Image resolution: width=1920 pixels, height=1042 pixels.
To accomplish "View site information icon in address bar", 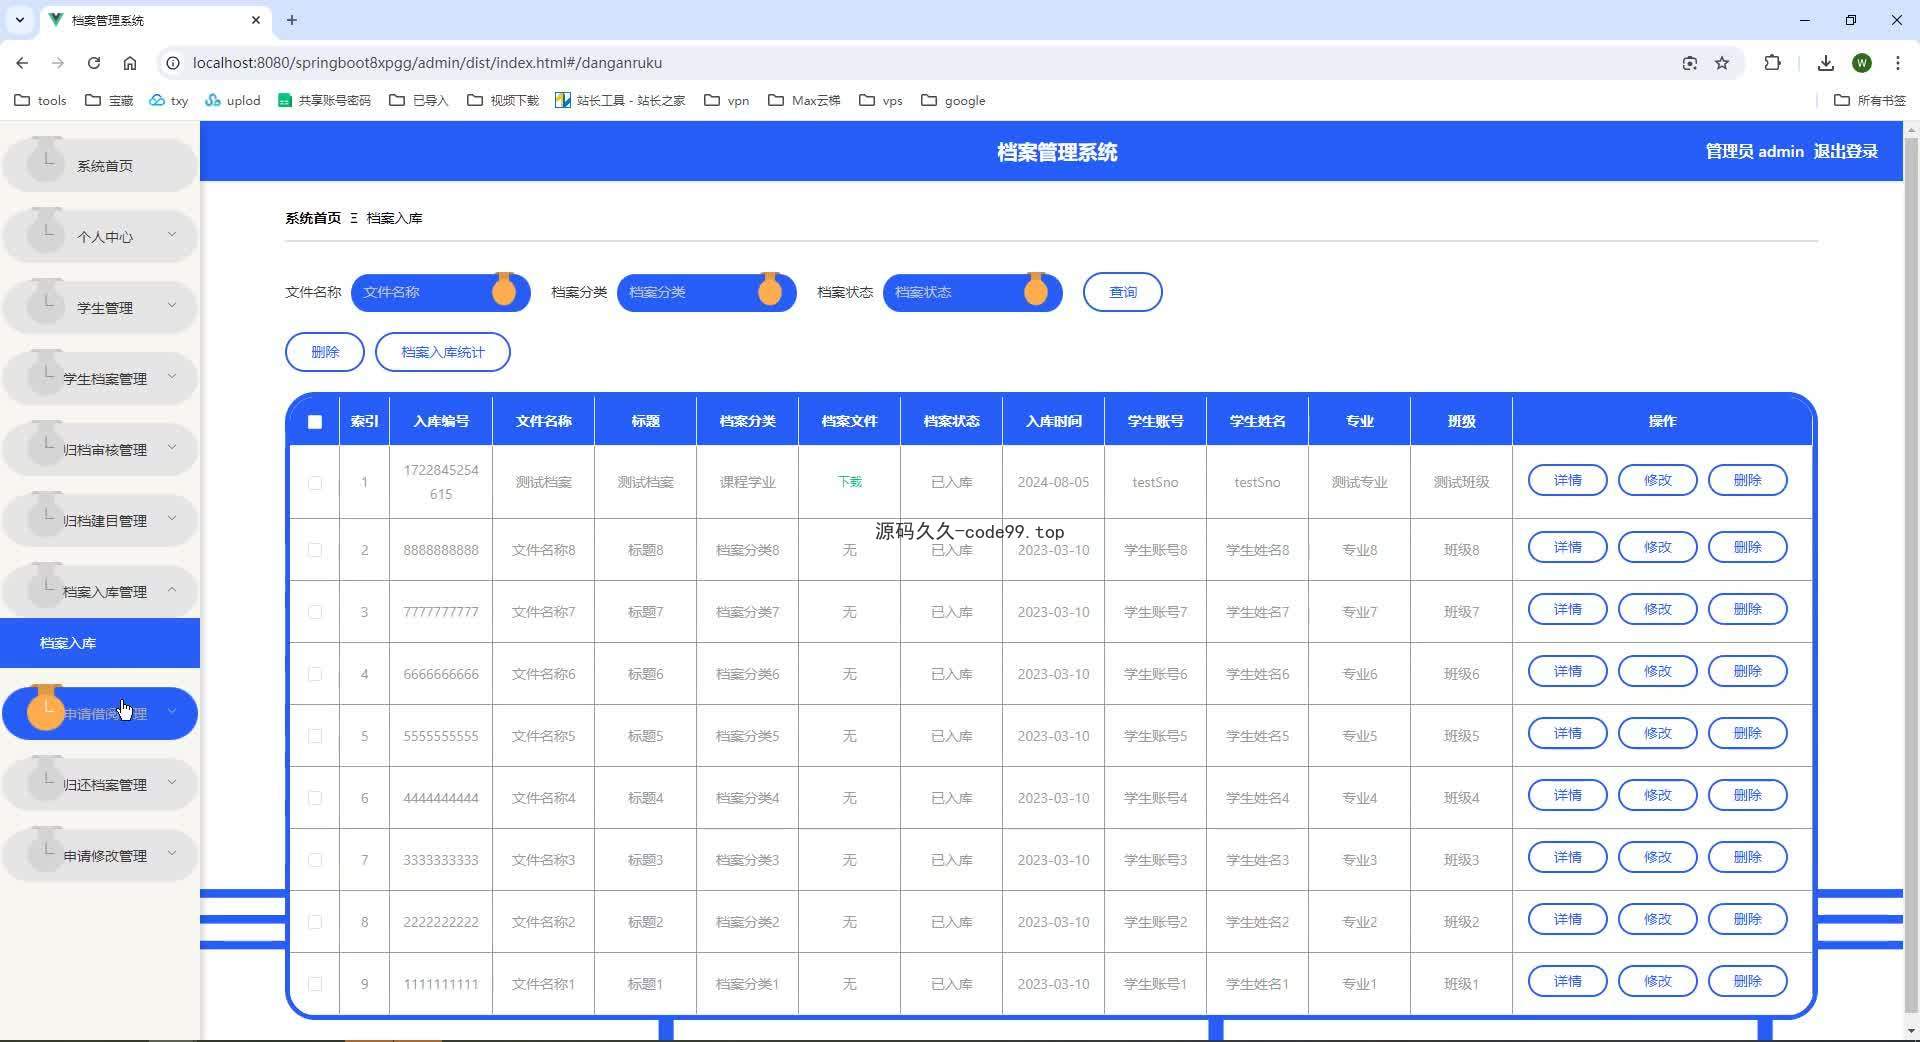I will [x=173, y=62].
